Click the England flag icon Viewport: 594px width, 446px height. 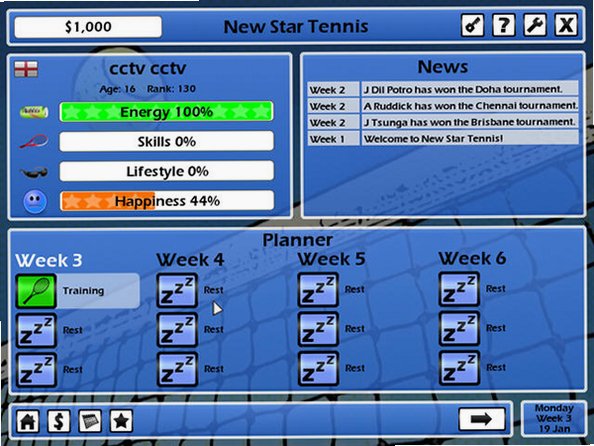26,69
